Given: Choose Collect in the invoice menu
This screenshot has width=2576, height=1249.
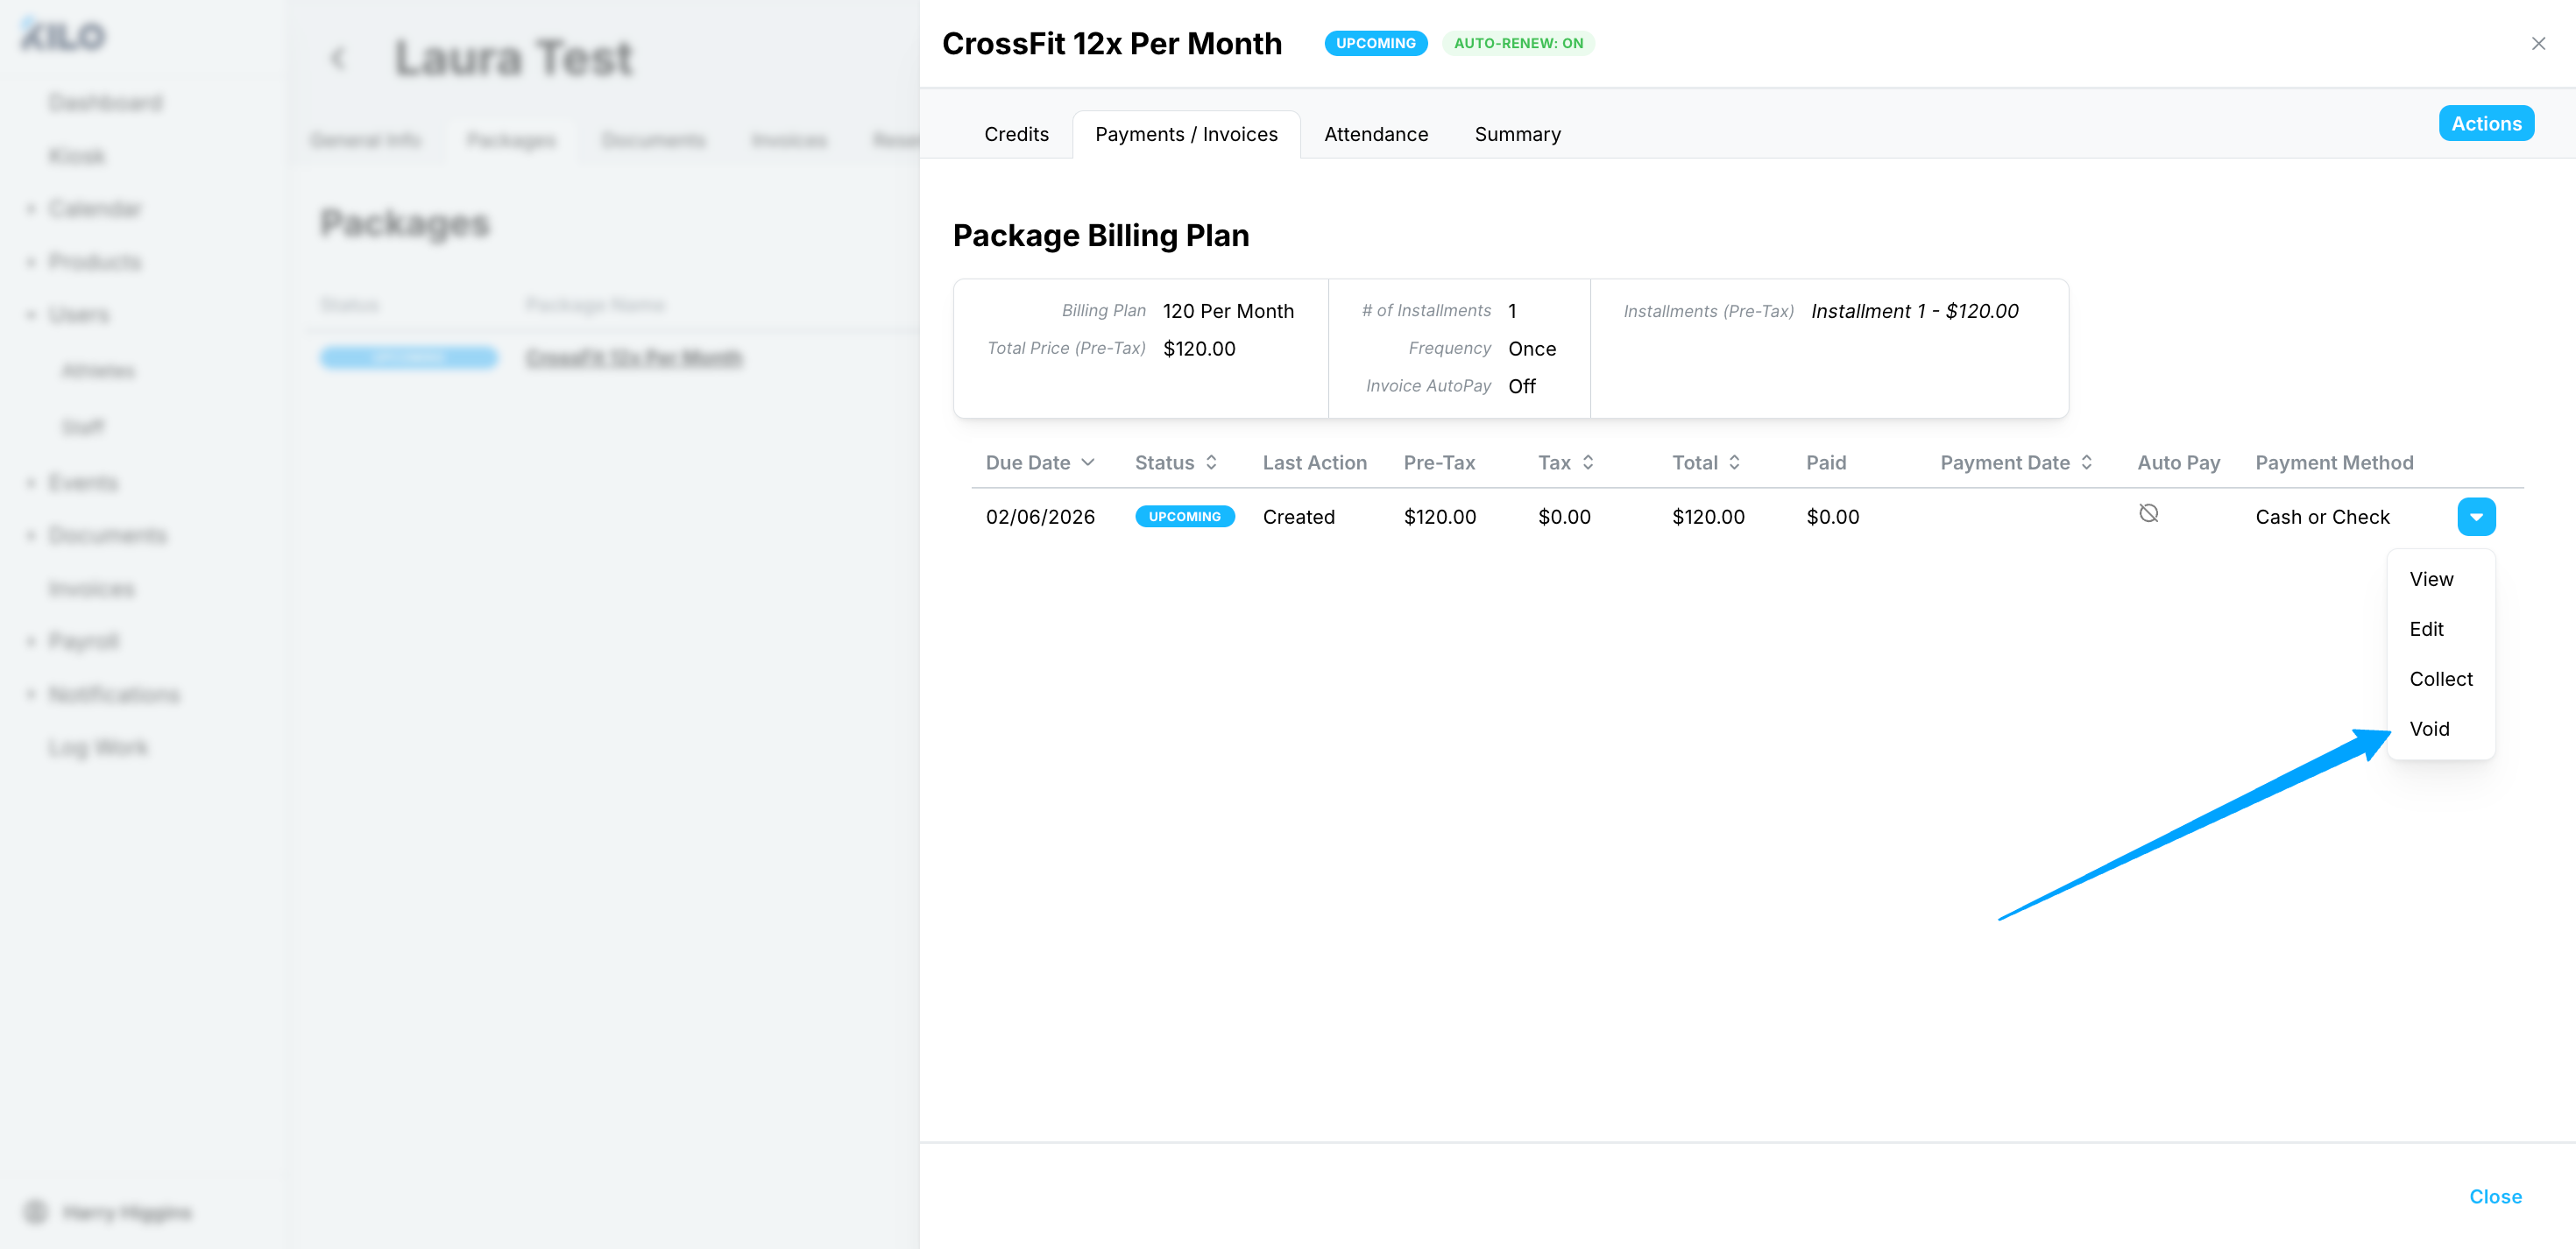Looking at the screenshot, I should (x=2440, y=679).
